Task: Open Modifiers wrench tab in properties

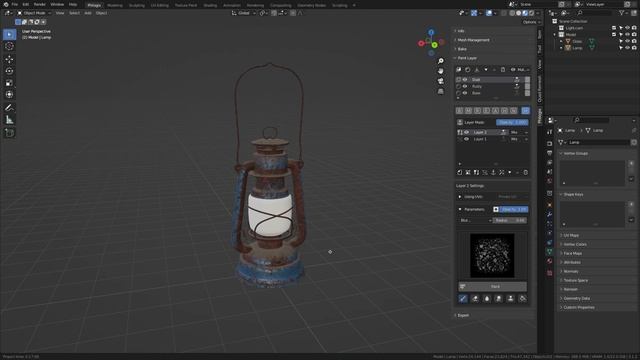Action: (x=550, y=215)
